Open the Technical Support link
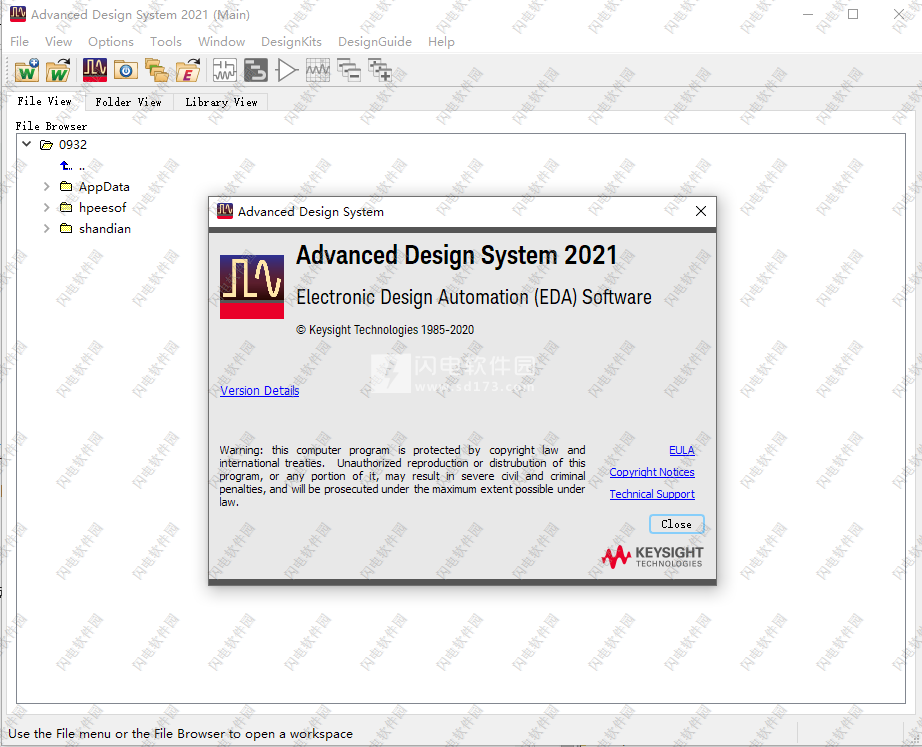The width and height of the screenshot is (922, 747). [652, 494]
